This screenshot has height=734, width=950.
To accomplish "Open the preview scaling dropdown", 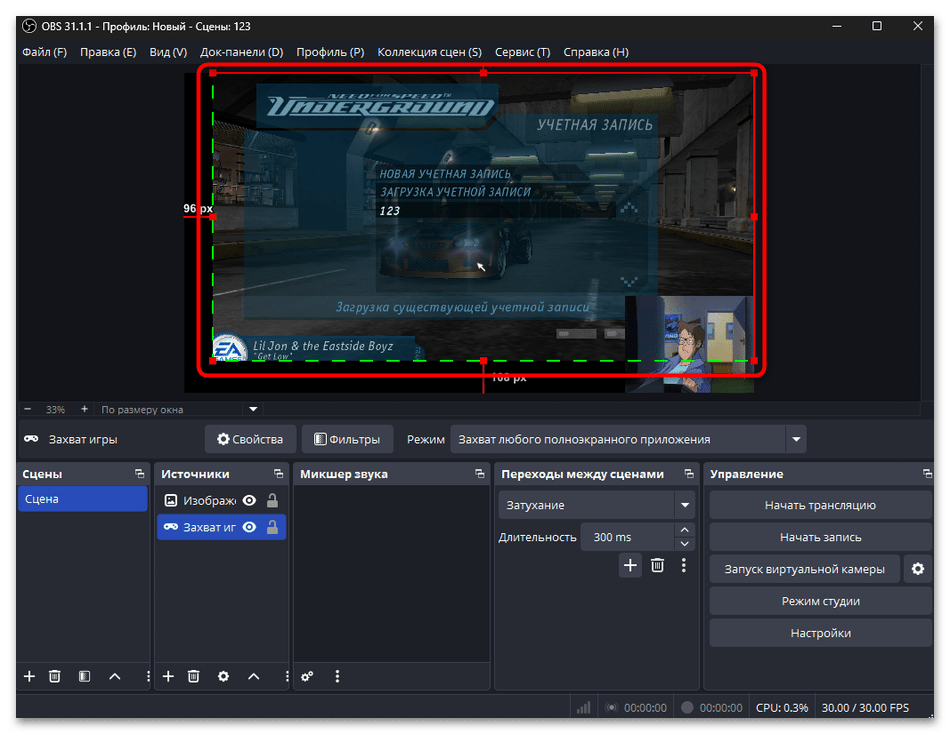I will 253,409.
